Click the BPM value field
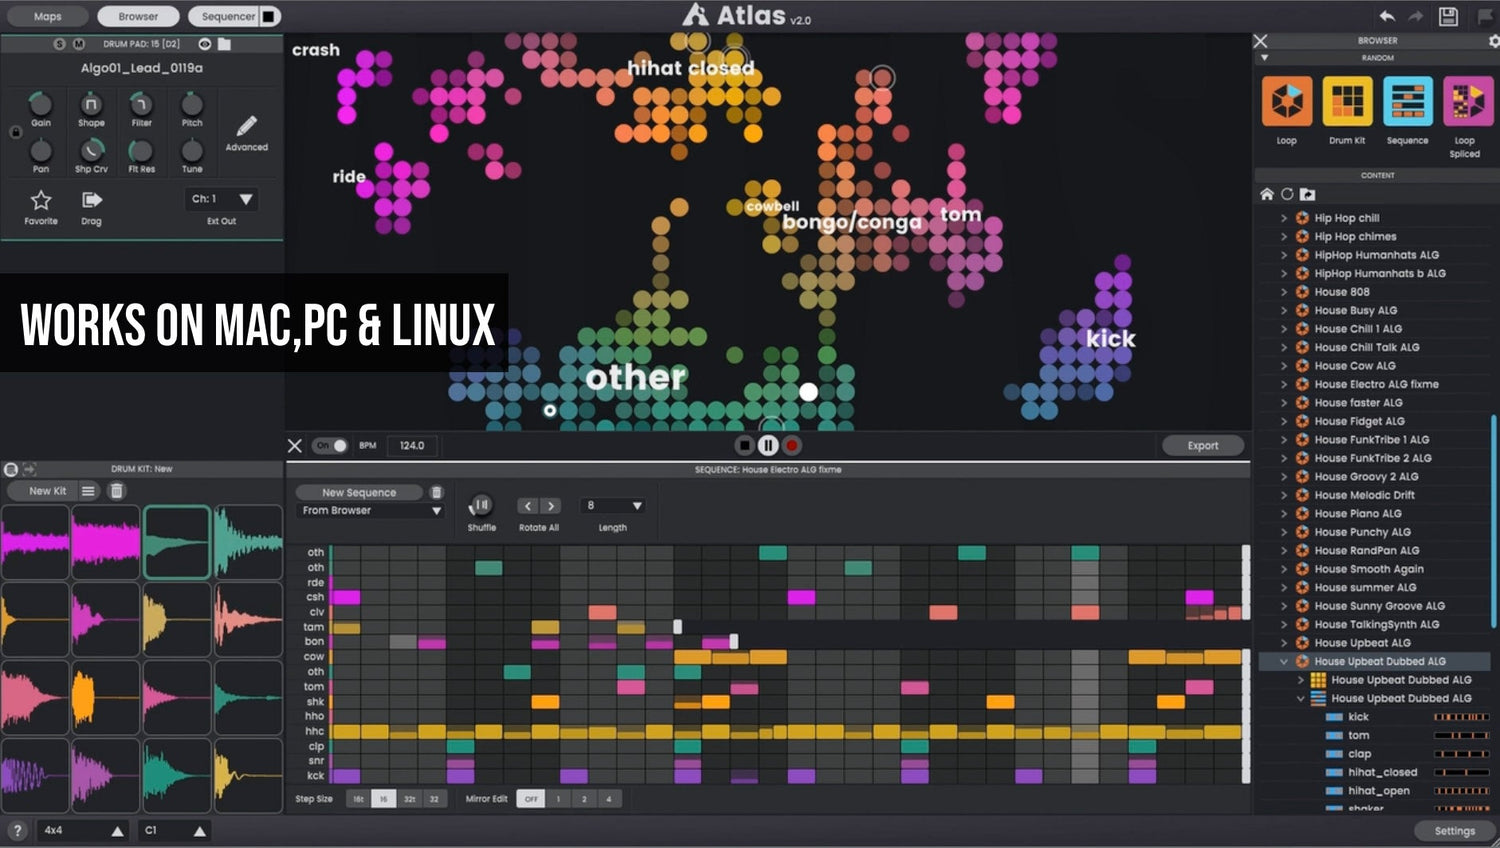The image size is (1500, 848). (x=412, y=446)
